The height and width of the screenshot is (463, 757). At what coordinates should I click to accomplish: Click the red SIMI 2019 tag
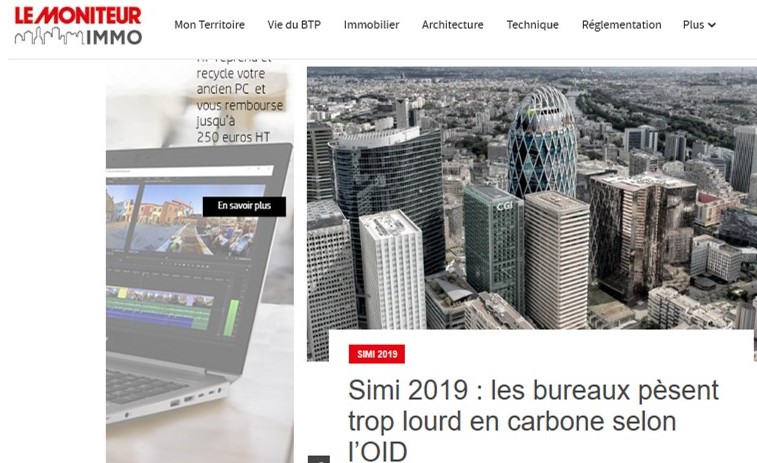(377, 354)
